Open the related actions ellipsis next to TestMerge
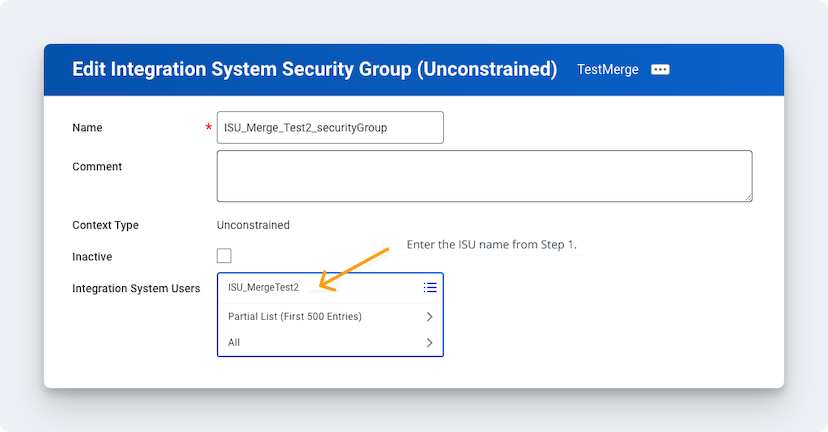The height and width of the screenshot is (432, 828). [660, 70]
